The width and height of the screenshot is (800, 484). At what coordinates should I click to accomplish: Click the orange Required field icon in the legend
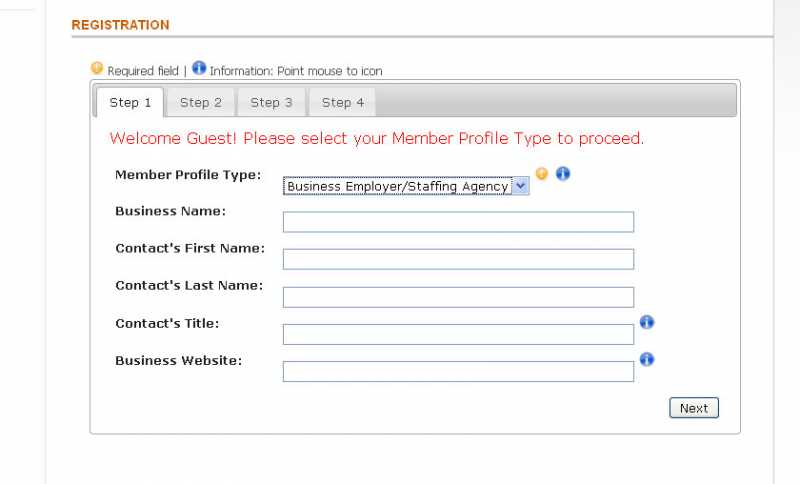point(97,68)
